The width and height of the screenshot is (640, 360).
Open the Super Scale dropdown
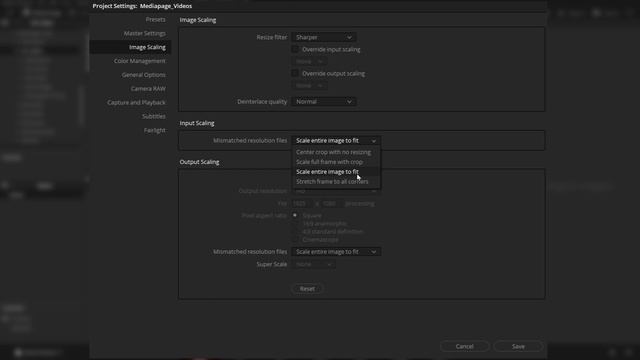(x=313, y=264)
